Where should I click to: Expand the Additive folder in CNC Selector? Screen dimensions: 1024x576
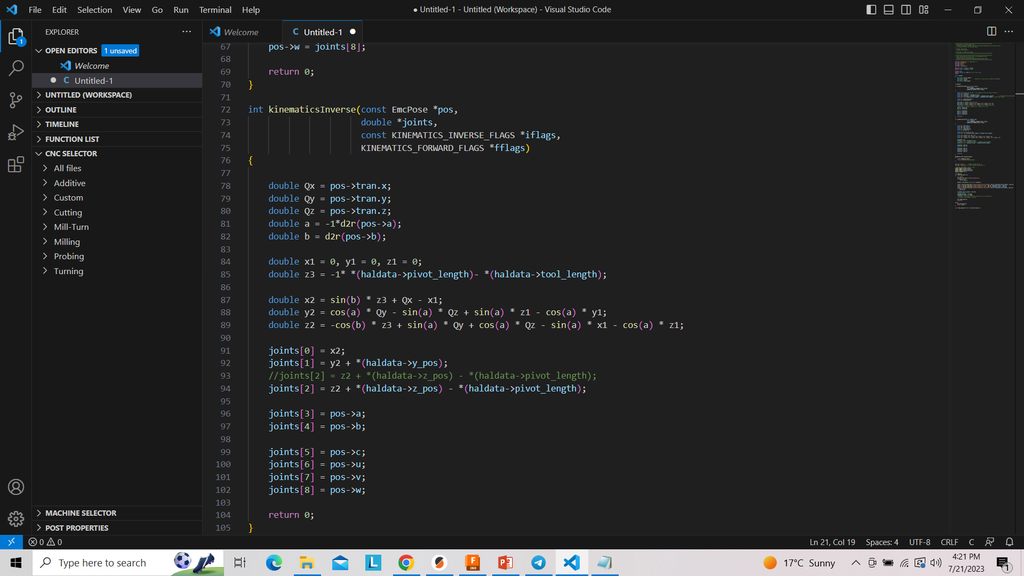pos(69,183)
